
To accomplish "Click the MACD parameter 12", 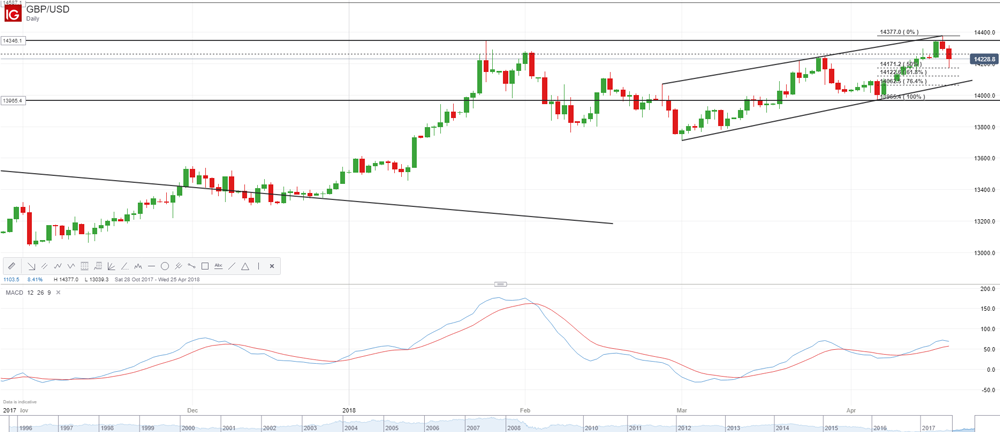I will [x=31, y=292].
